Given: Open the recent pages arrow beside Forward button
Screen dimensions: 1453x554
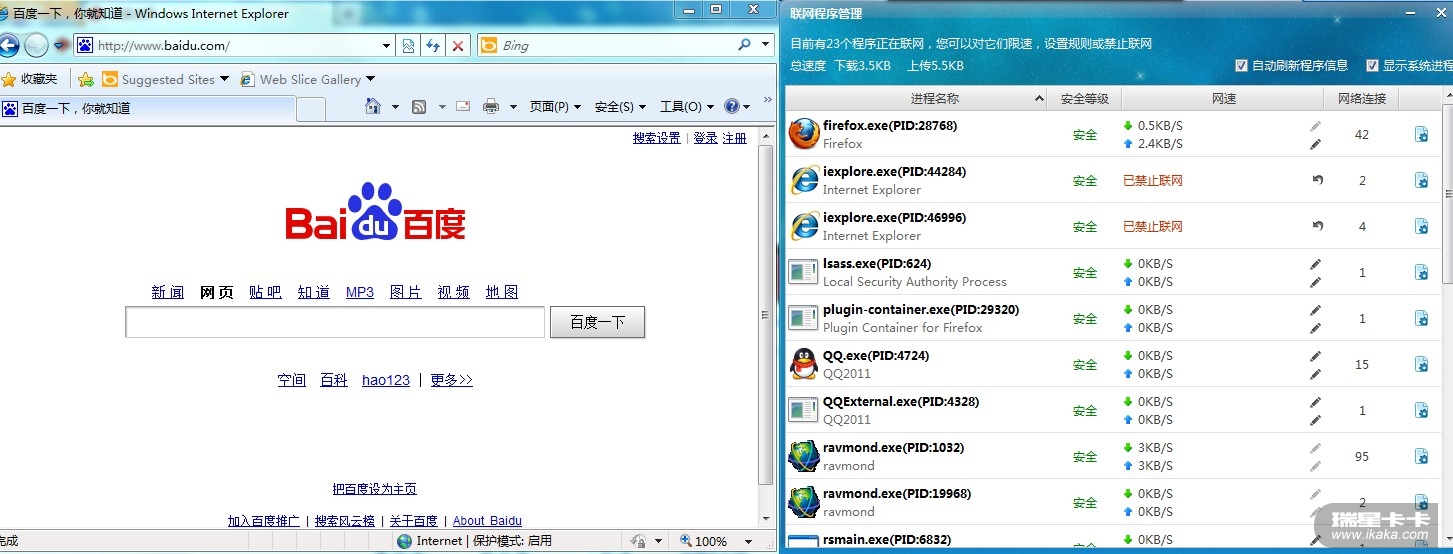Looking at the screenshot, I should (60, 45).
